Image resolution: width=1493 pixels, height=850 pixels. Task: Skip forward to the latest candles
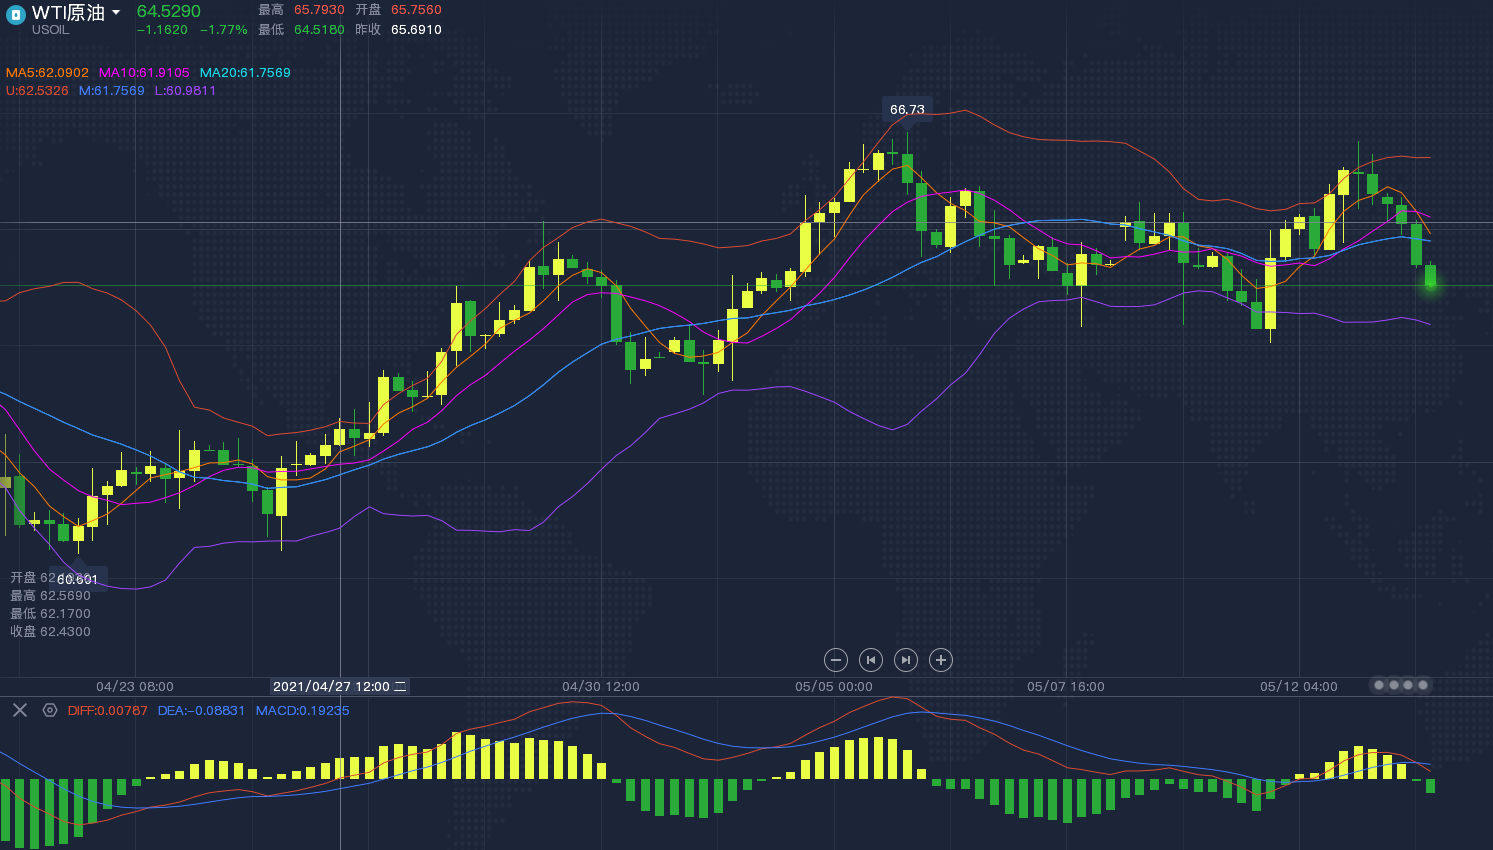[905, 660]
